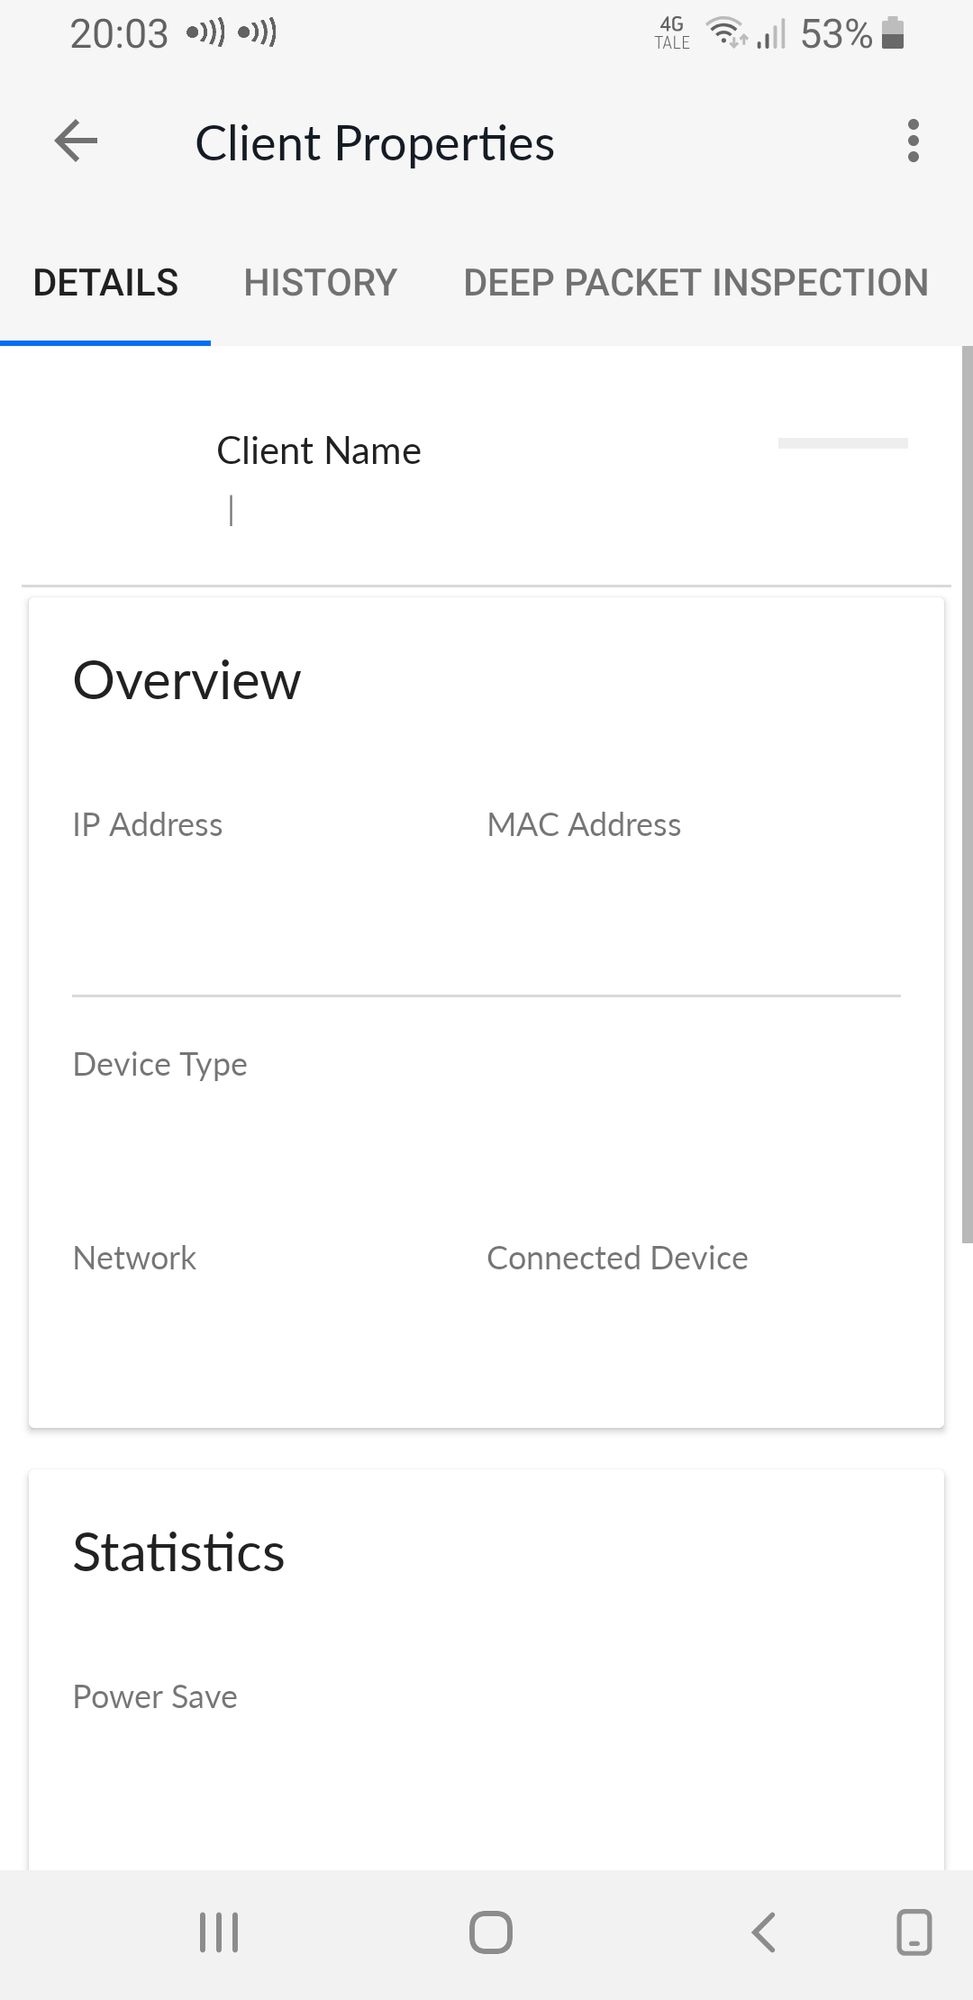This screenshot has width=973, height=2000.
Task: Open the three-dot overflow menu
Action: (x=912, y=141)
